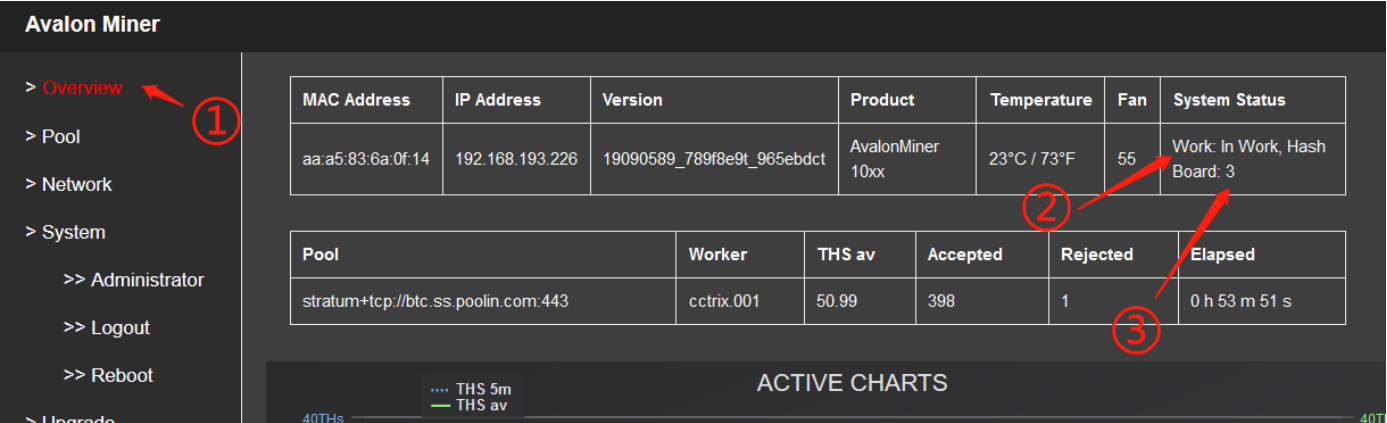Click the Logout submenu entry
Viewport: 1387px width, 423px height.
[119, 328]
